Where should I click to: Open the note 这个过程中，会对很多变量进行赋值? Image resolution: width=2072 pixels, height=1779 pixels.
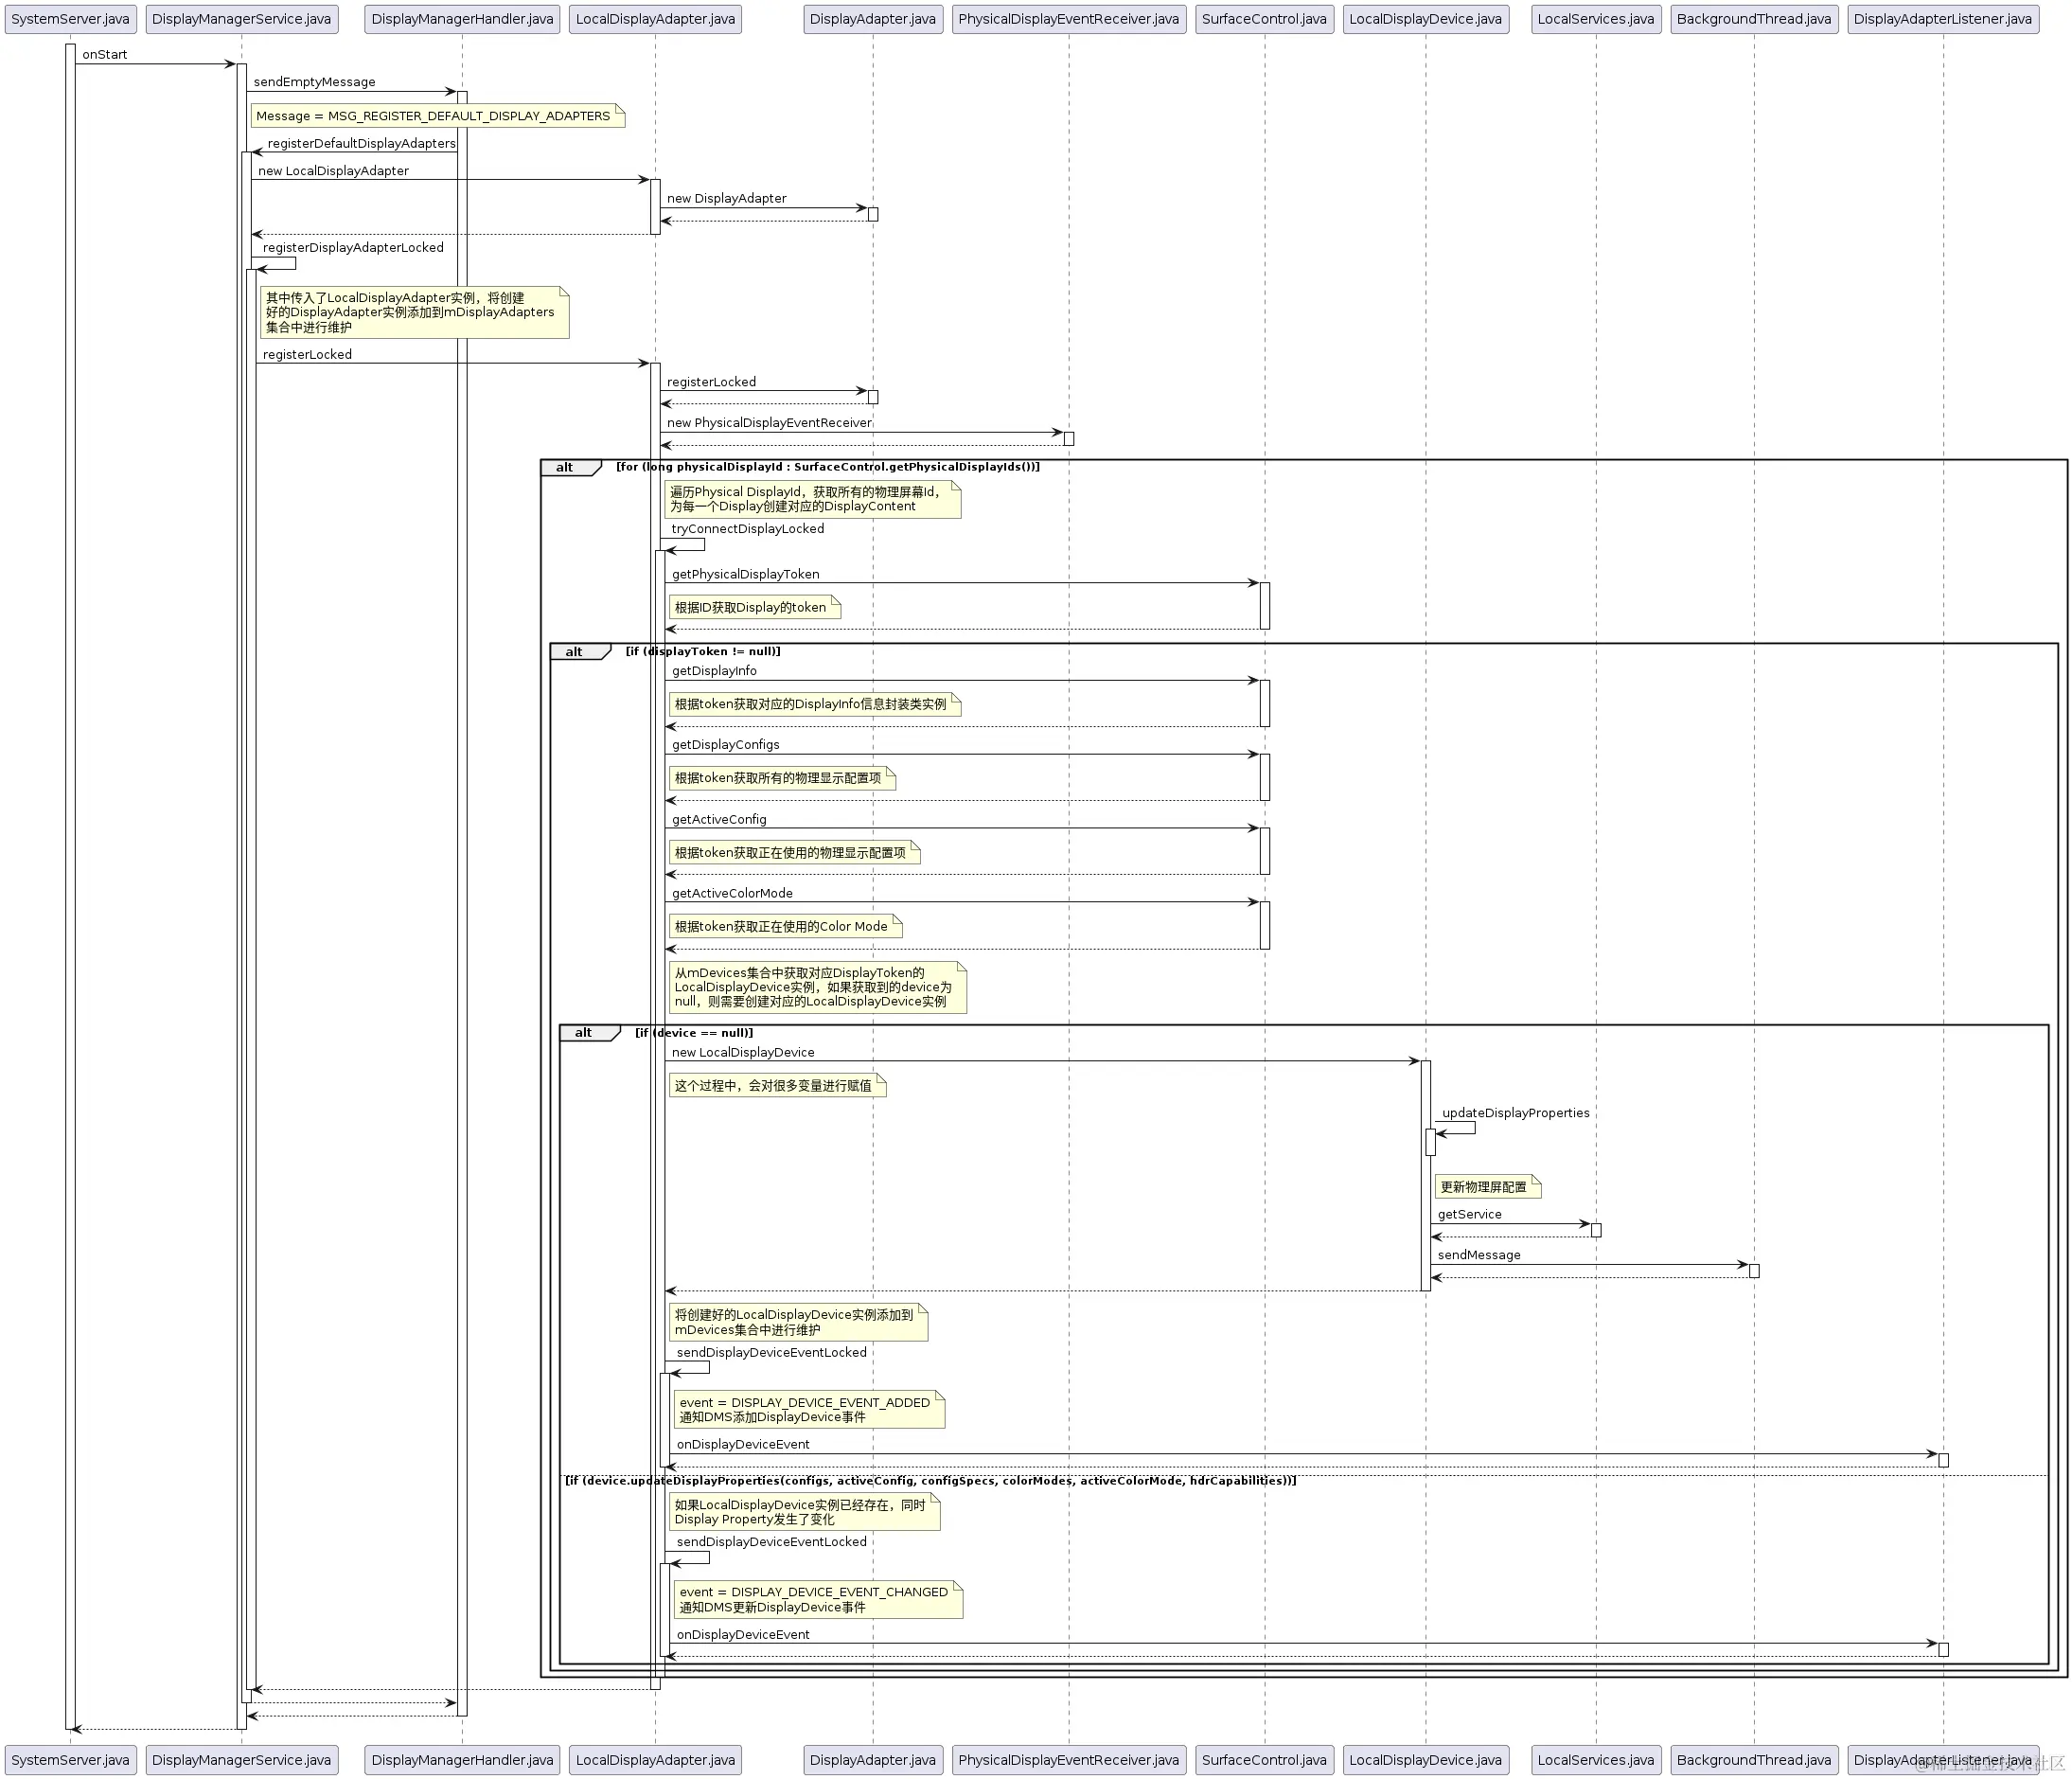tap(778, 1086)
